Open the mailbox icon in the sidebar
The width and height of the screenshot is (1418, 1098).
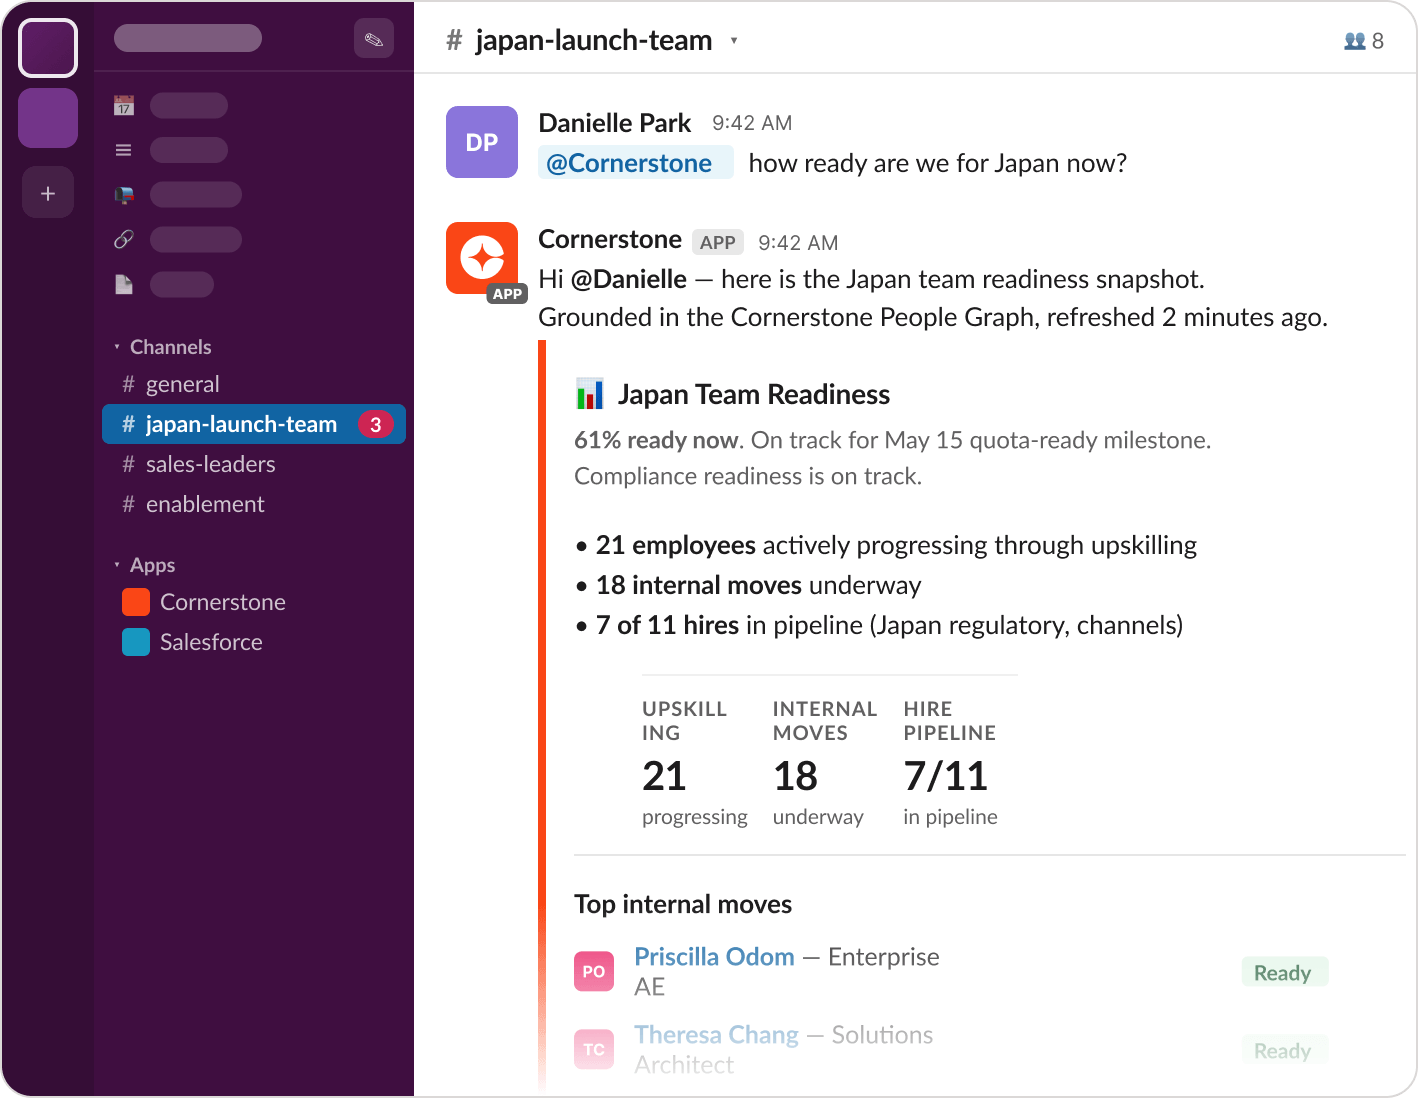[x=124, y=195]
